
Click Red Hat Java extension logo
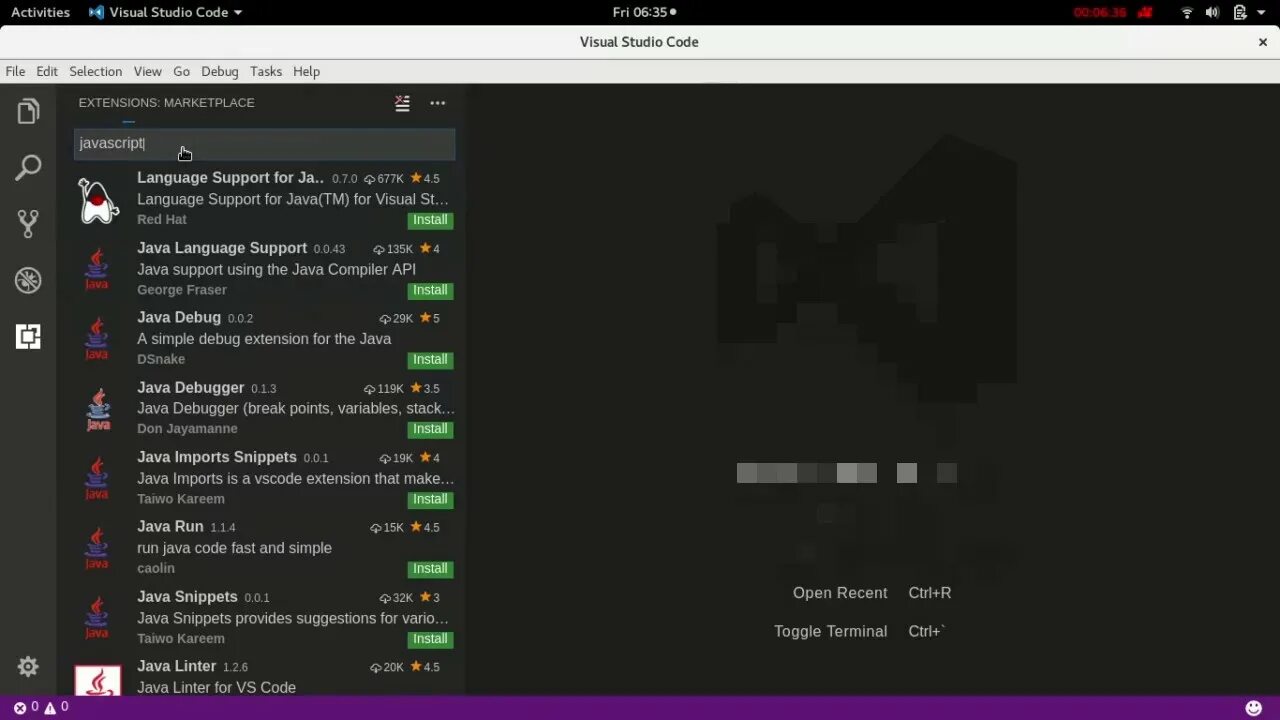(98, 200)
